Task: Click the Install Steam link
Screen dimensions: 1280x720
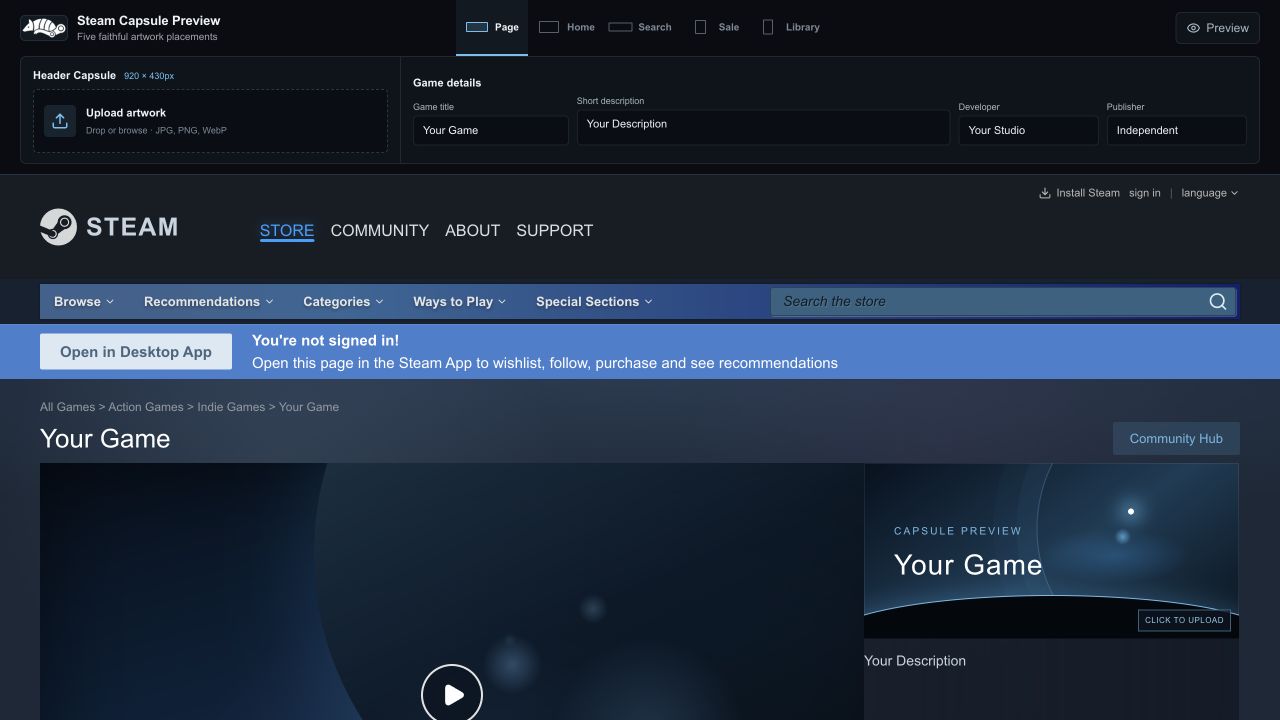Action: click(x=1079, y=193)
